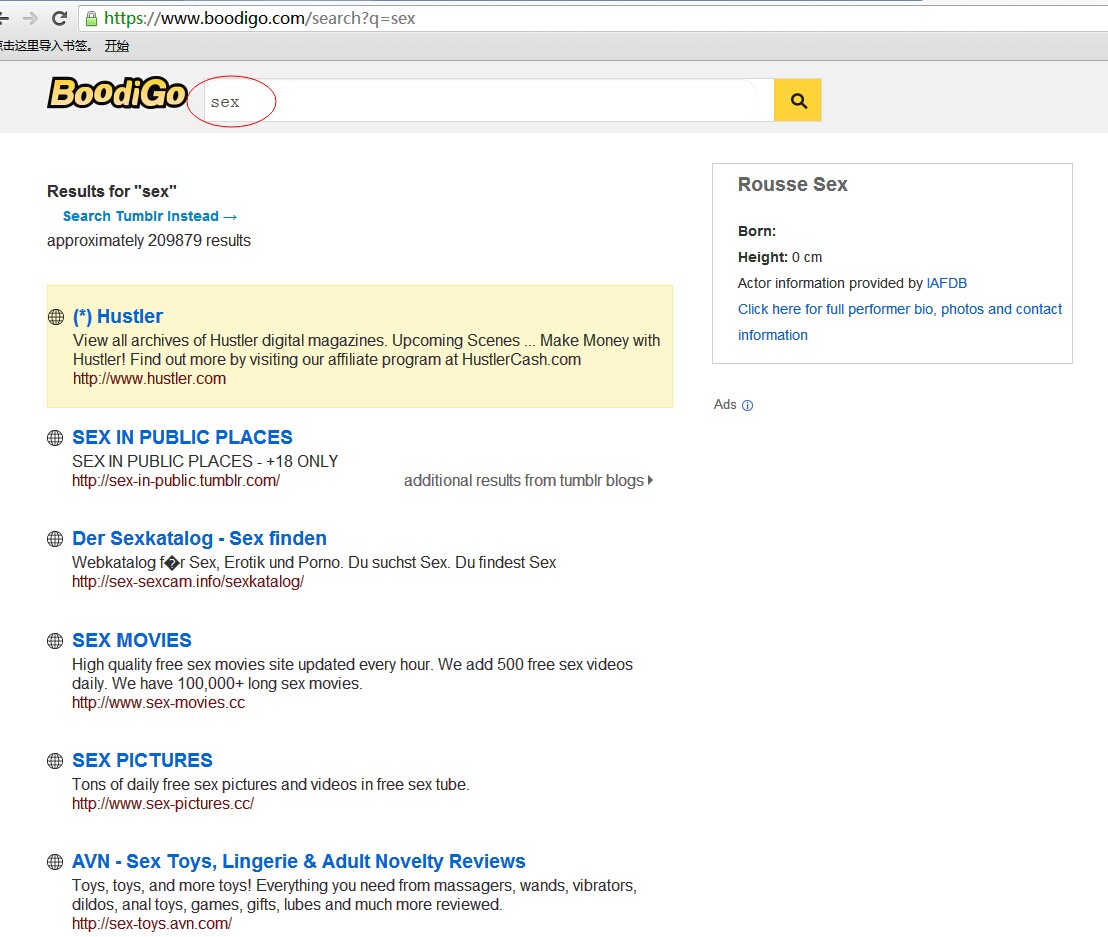Click the globe icon beside Der Sexkatalog result
1108x937 pixels.
click(x=56, y=539)
